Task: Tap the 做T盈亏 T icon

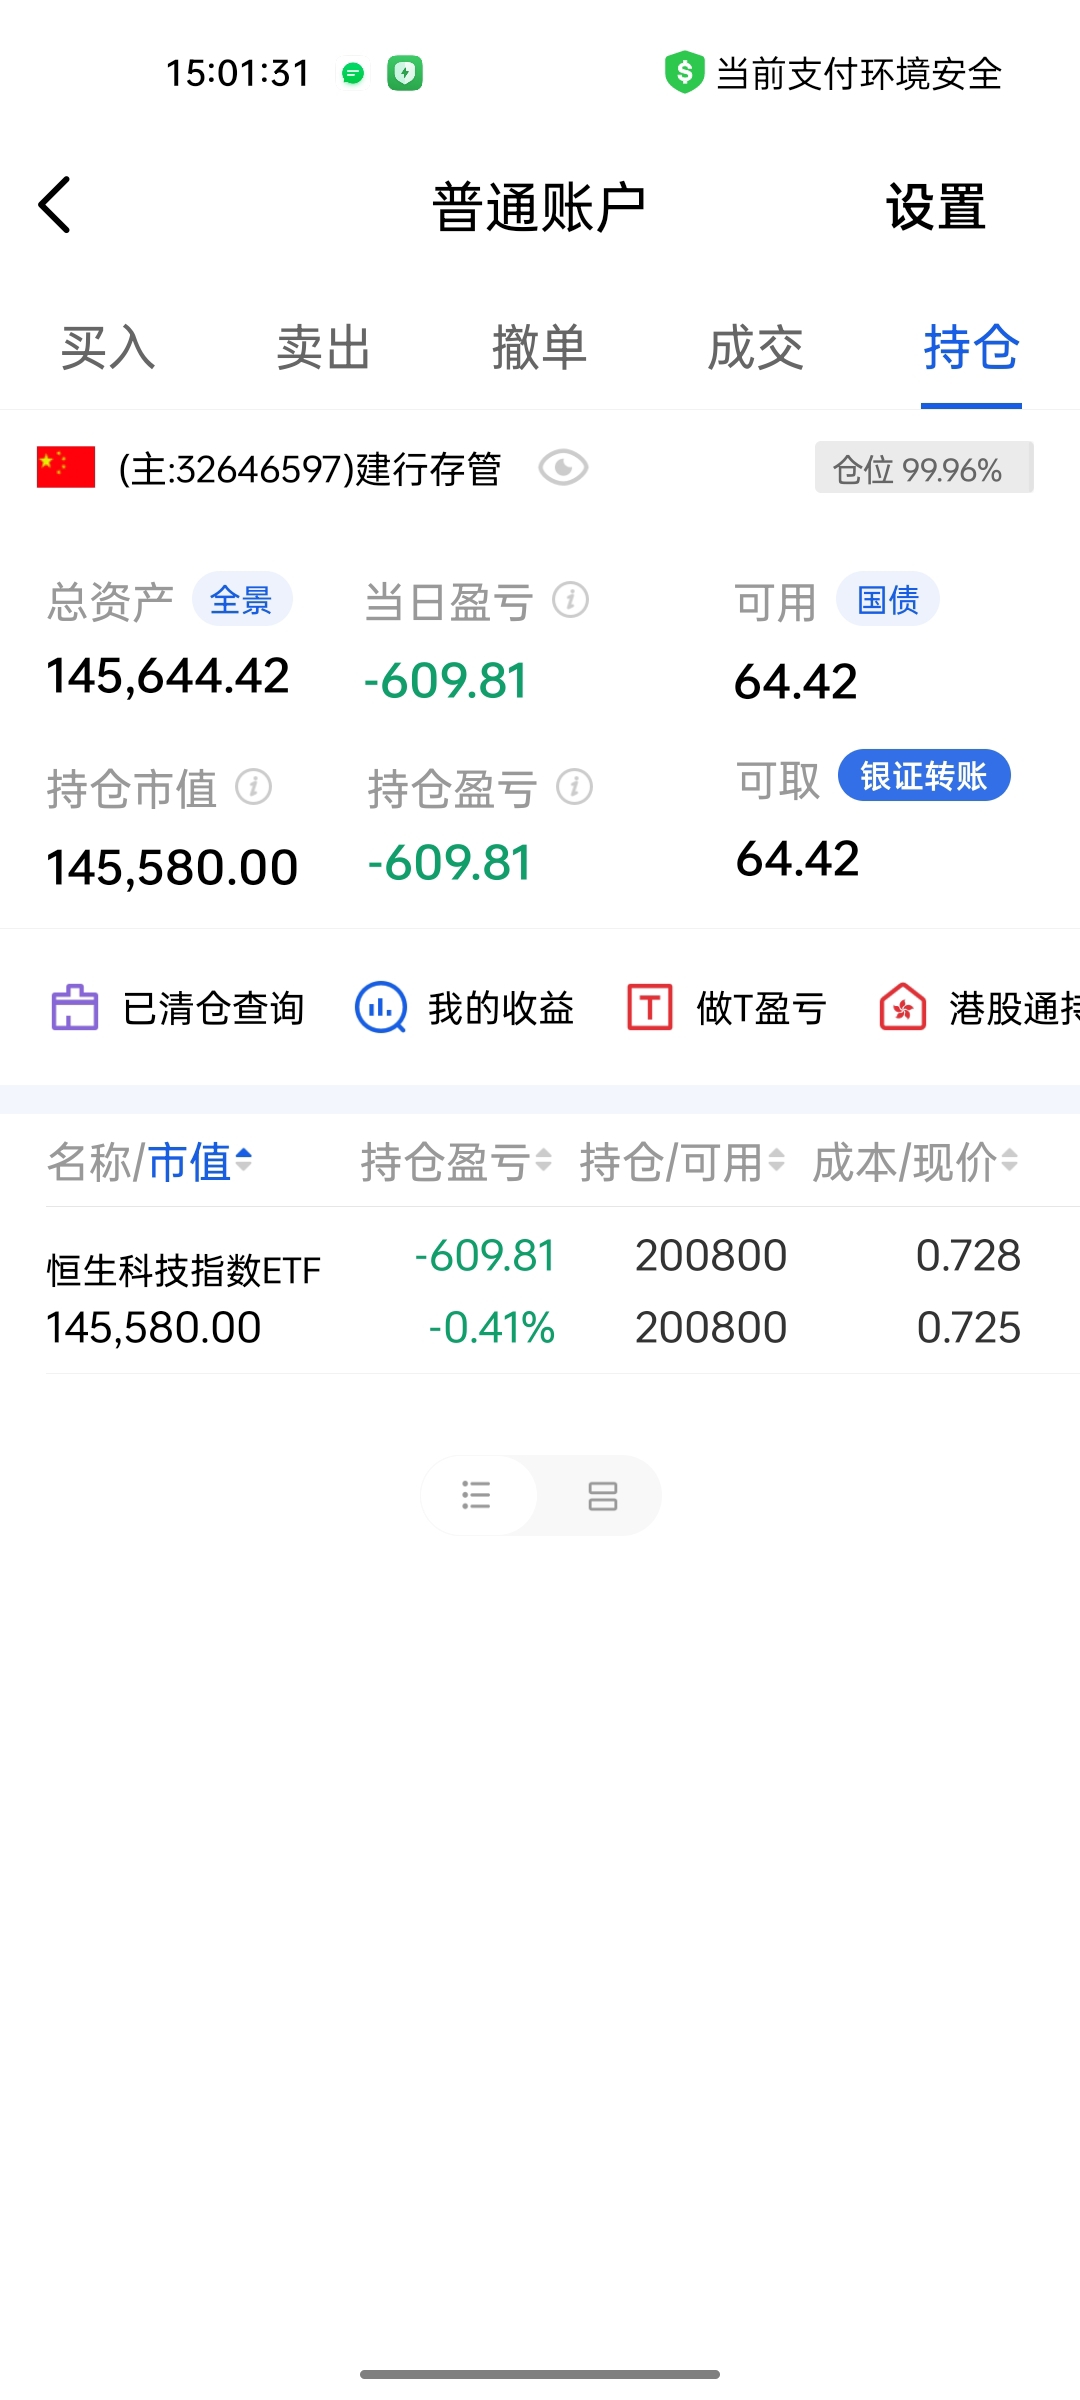Action: coord(650,1007)
